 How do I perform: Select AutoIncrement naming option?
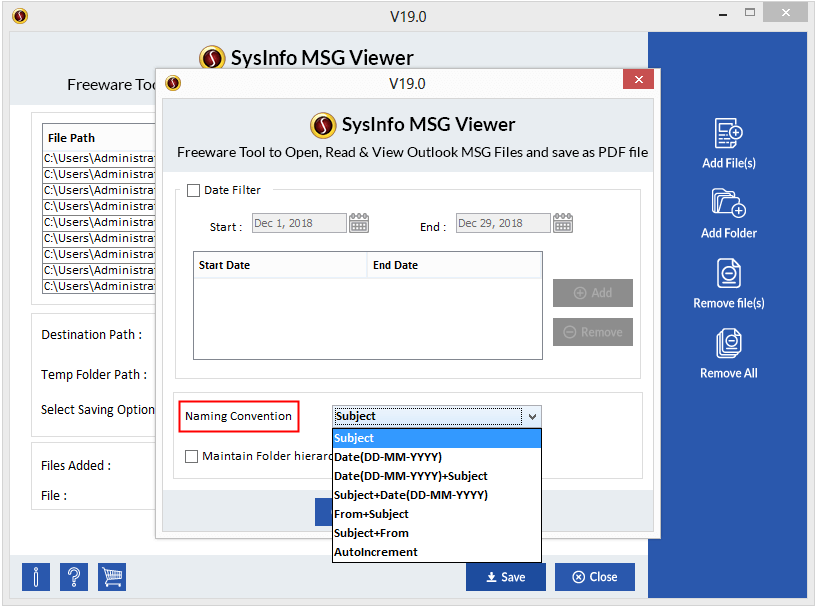point(437,552)
